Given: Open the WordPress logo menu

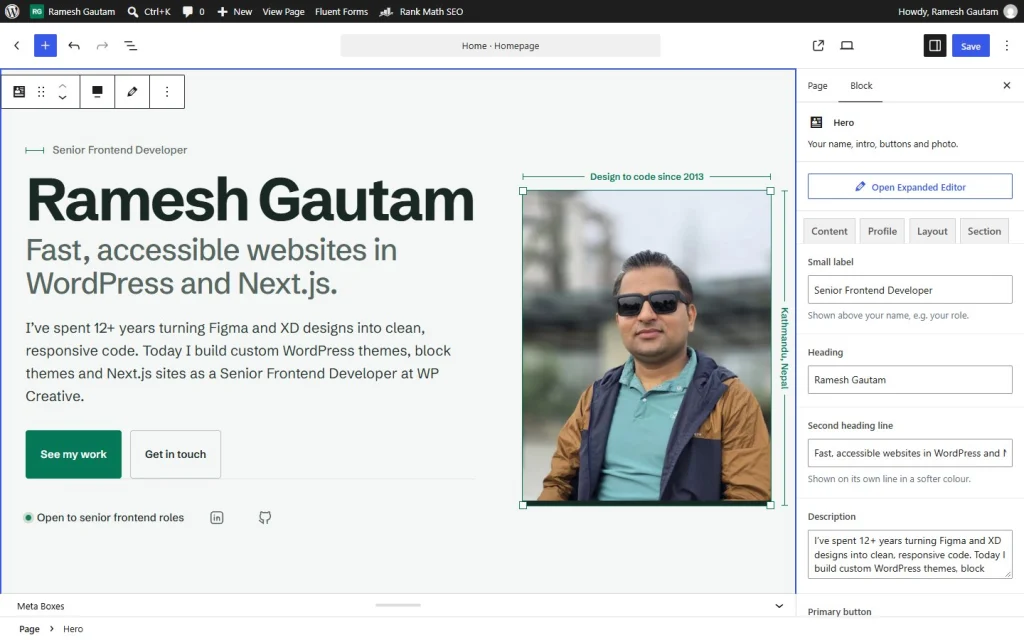Looking at the screenshot, I should (12, 11).
